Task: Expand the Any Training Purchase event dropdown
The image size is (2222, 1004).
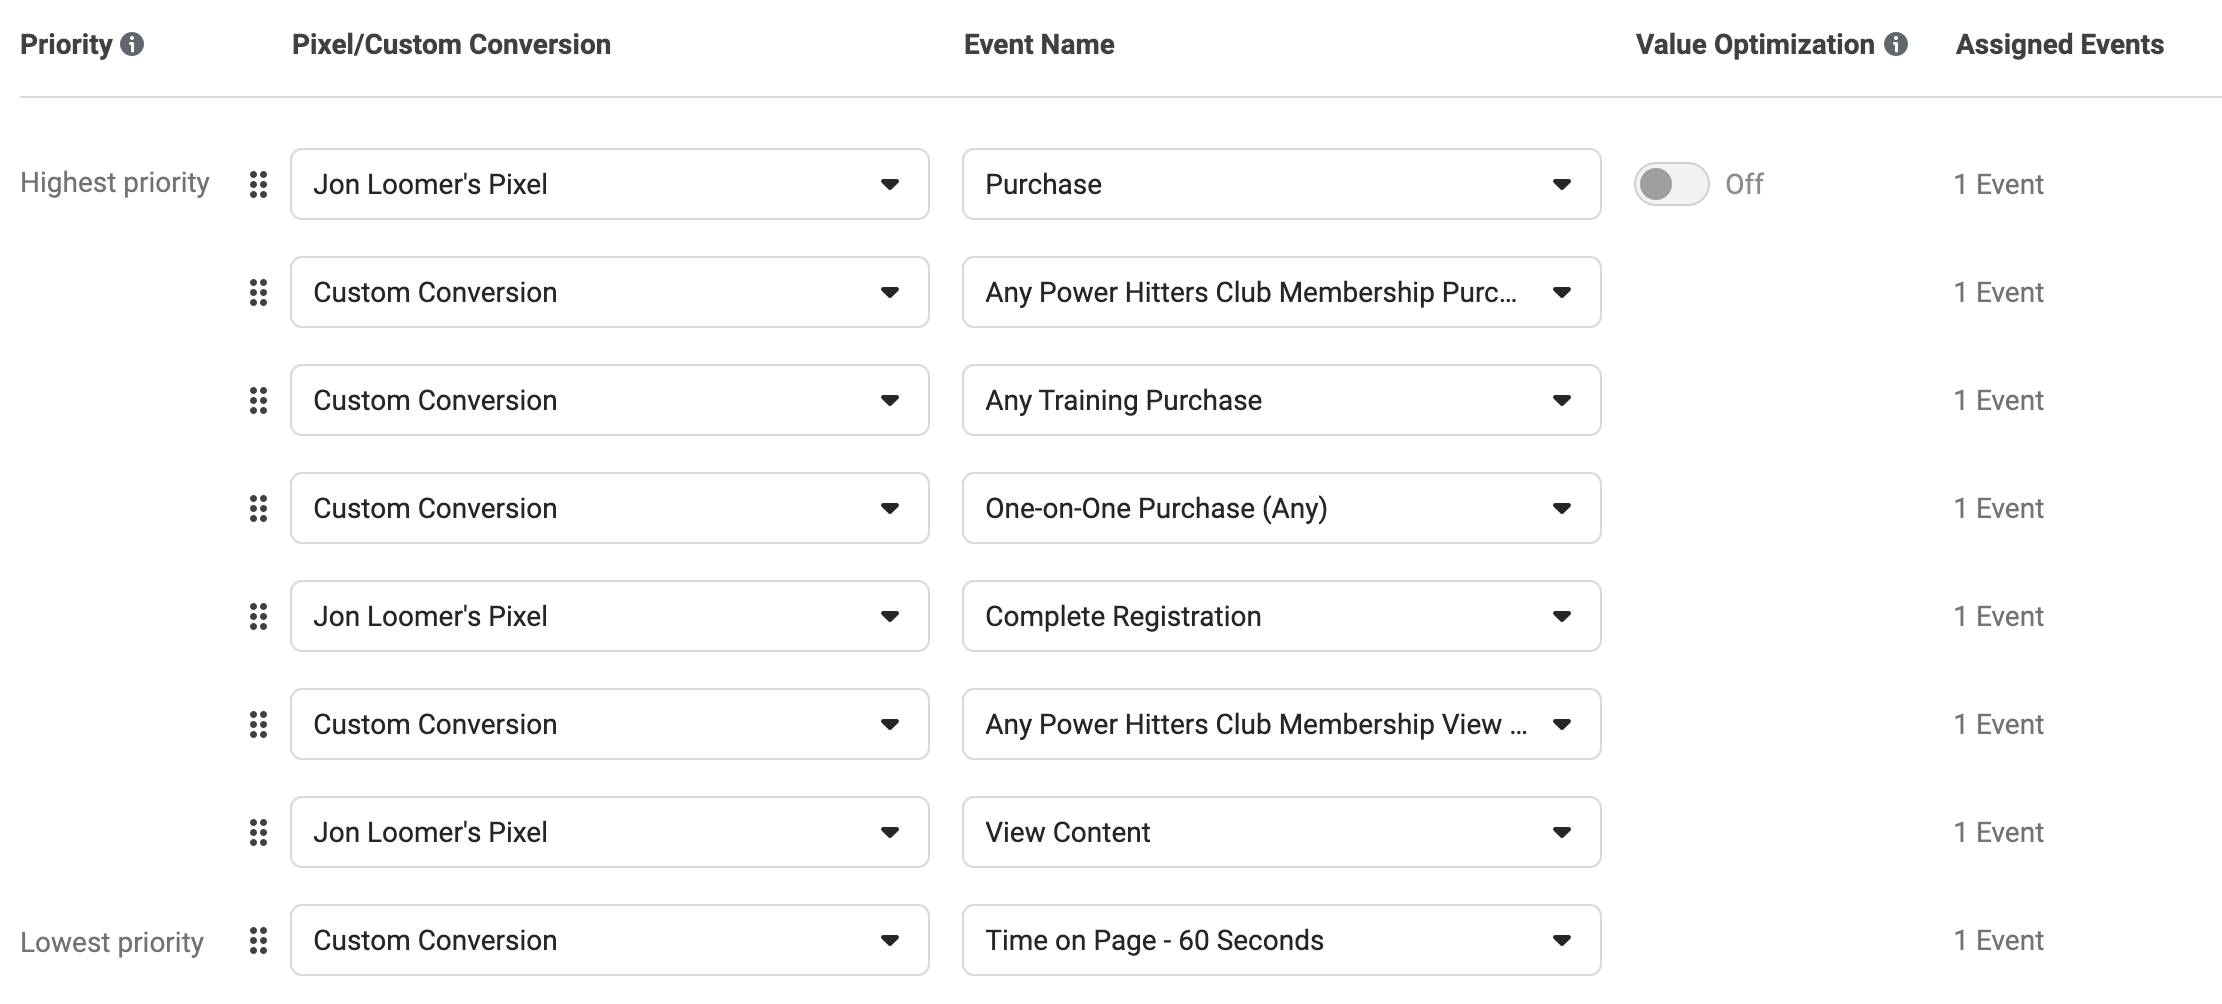Action: [x=1281, y=400]
